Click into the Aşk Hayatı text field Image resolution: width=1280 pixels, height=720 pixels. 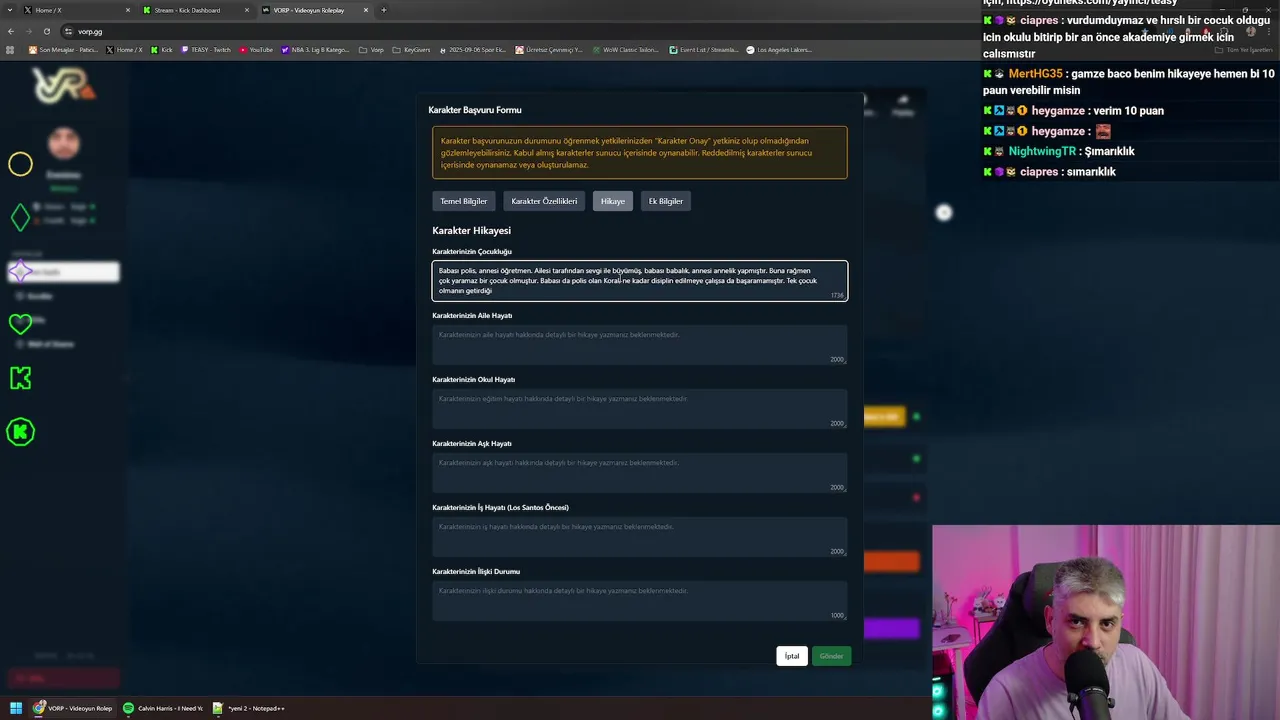point(640,473)
